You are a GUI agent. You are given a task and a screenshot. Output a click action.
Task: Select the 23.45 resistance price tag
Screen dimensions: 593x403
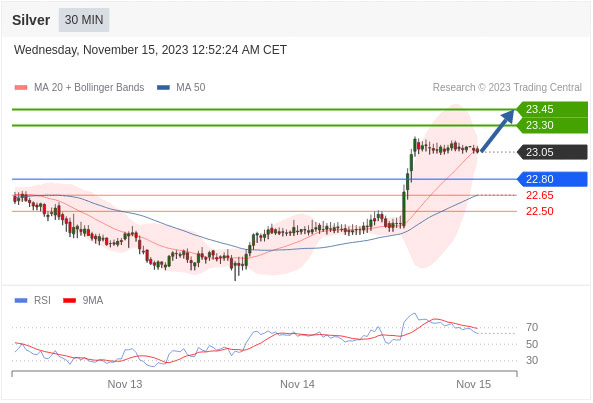click(x=552, y=109)
